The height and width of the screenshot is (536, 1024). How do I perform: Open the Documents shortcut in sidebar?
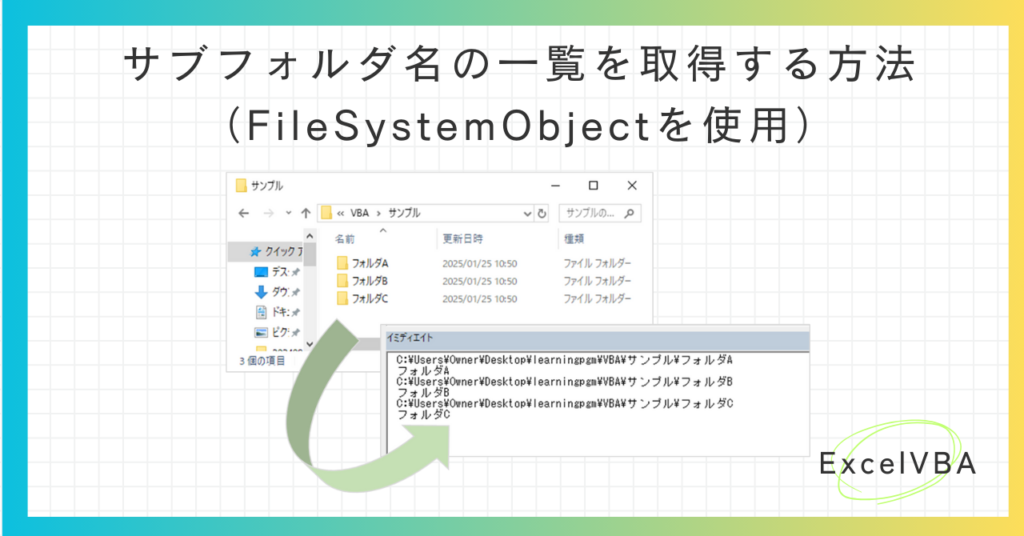[276, 312]
